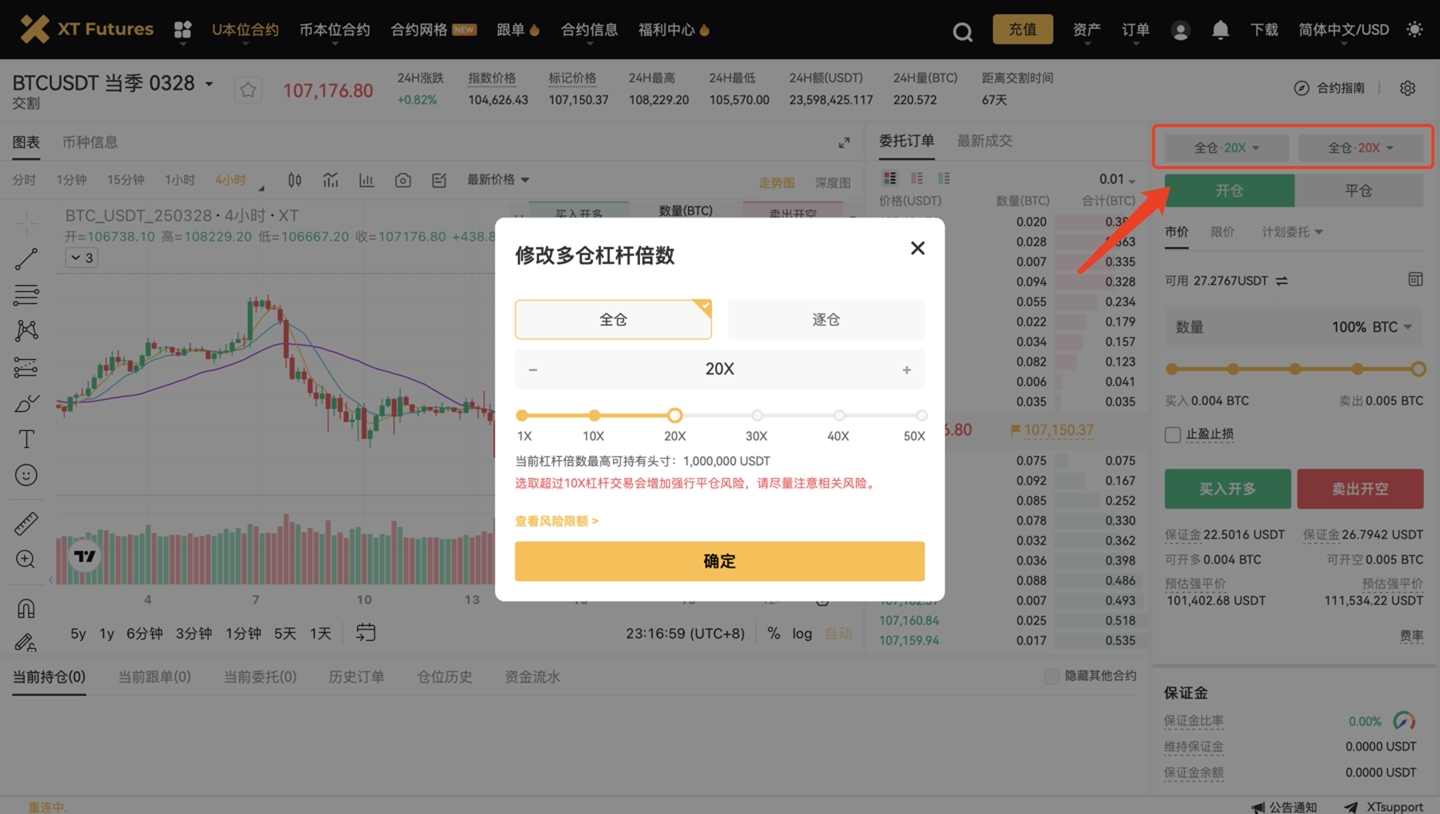The width and height of the screenshot is (1440, 814).
Task: Open the 计划委托 order type dropdown
Action: click(1291, 232)
